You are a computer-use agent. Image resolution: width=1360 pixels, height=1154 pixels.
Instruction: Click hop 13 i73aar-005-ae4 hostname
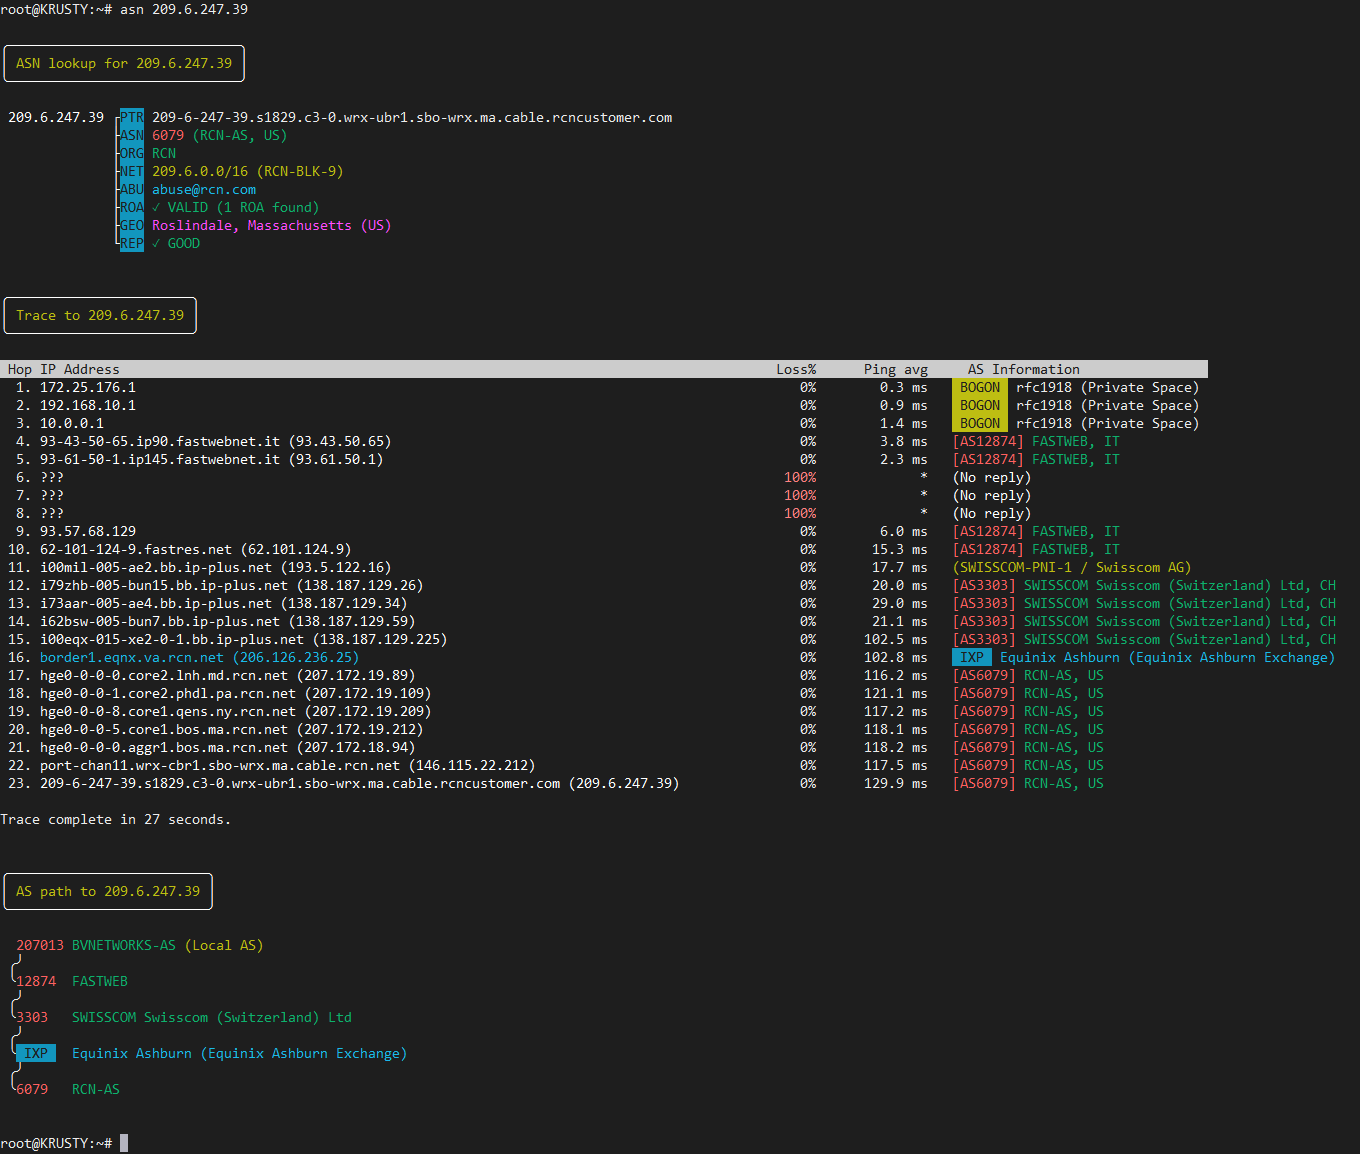[x=156, y=603]
